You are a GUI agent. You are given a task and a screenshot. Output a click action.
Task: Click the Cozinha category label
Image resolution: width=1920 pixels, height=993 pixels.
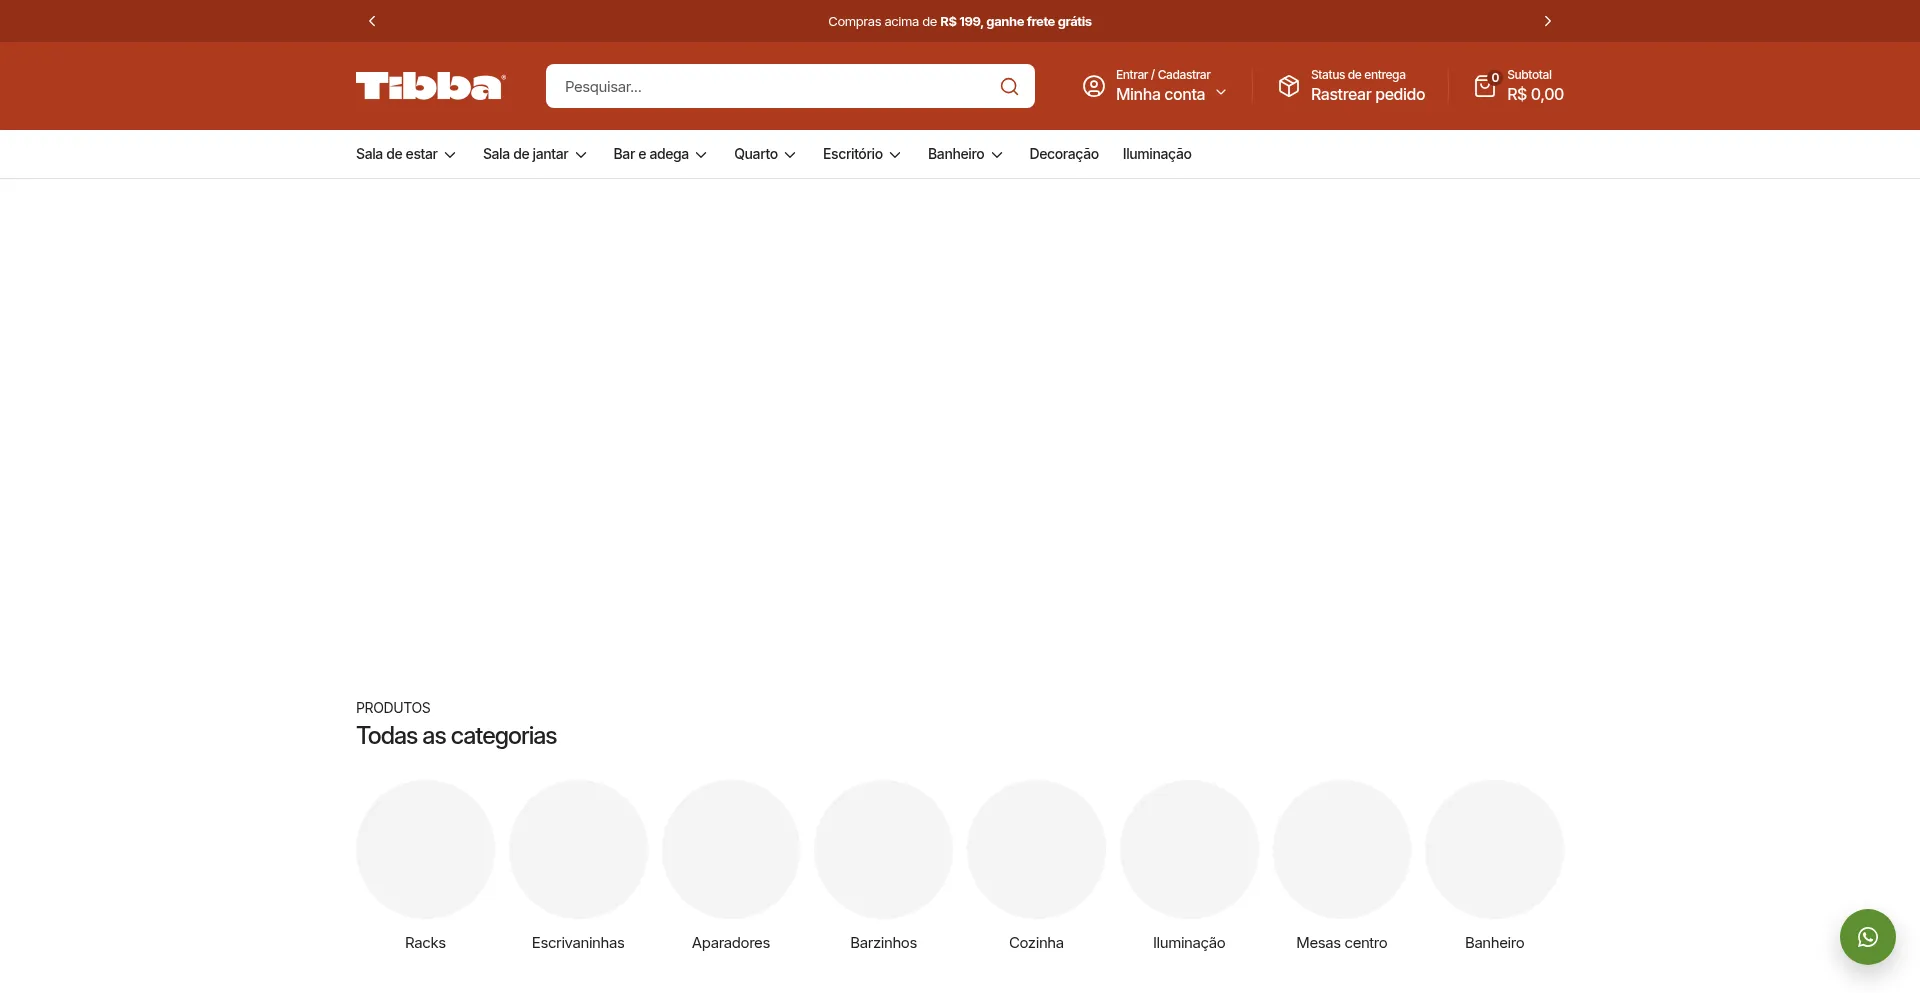(x=1036, y=943)
